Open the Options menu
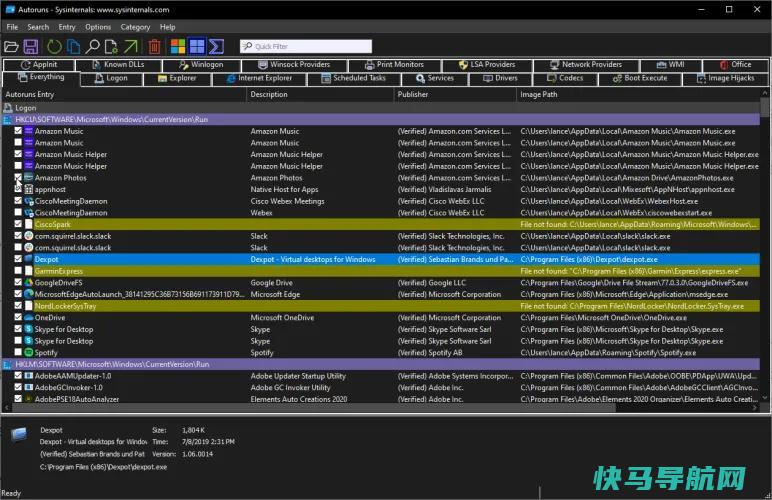Viewport: 772px width, 500px height. 98,27
